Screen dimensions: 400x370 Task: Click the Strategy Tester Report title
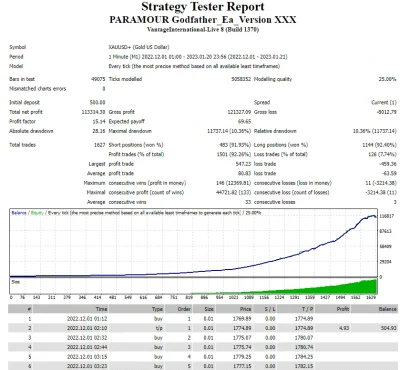(x=203, y=7)
